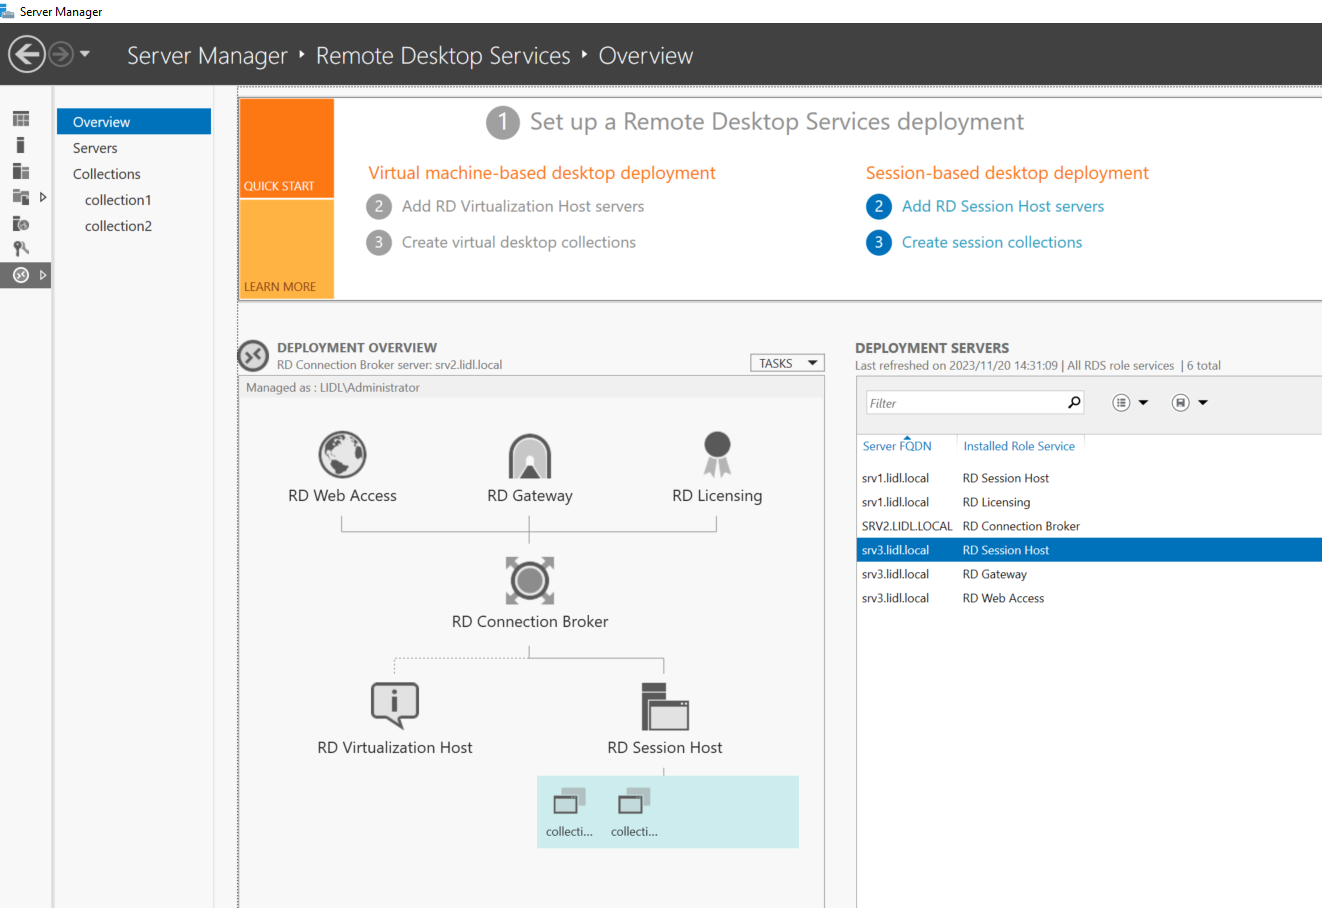Go back with the back arrow button

tap(27, 54)
